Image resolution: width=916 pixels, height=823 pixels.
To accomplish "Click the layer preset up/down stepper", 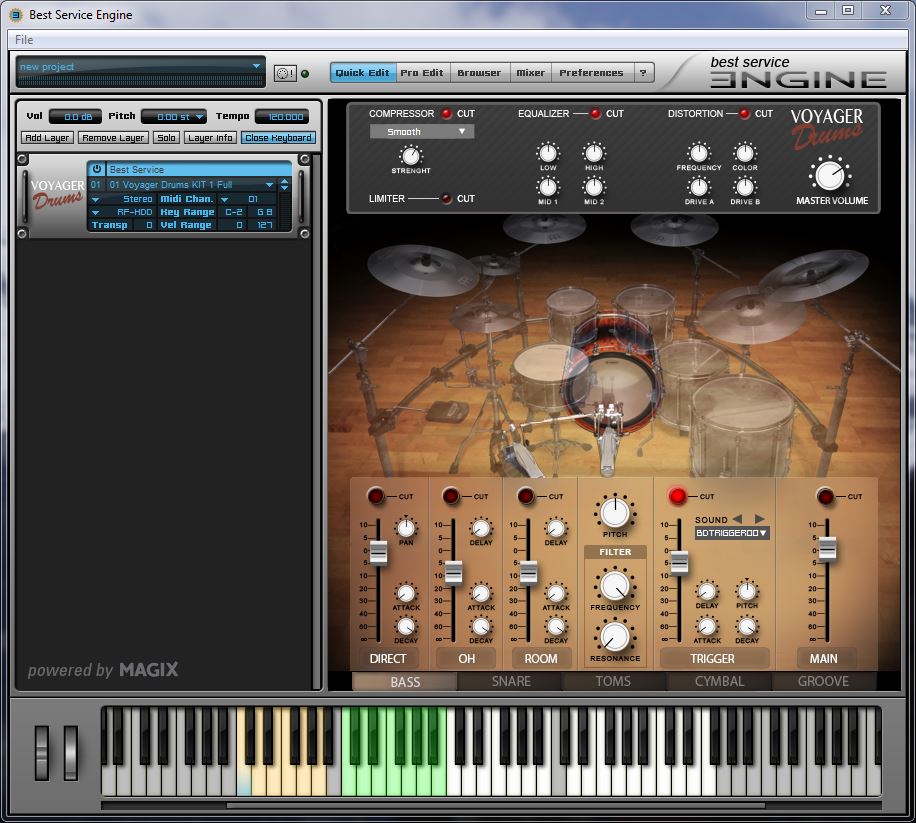I will pyautogui.click(x=284, y=184).
